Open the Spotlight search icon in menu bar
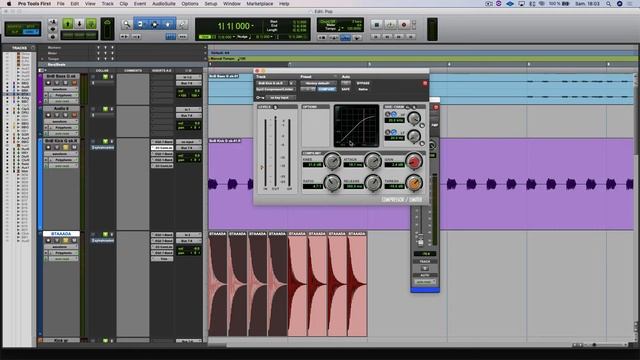640x360 pixels. (x=608, y=4)
